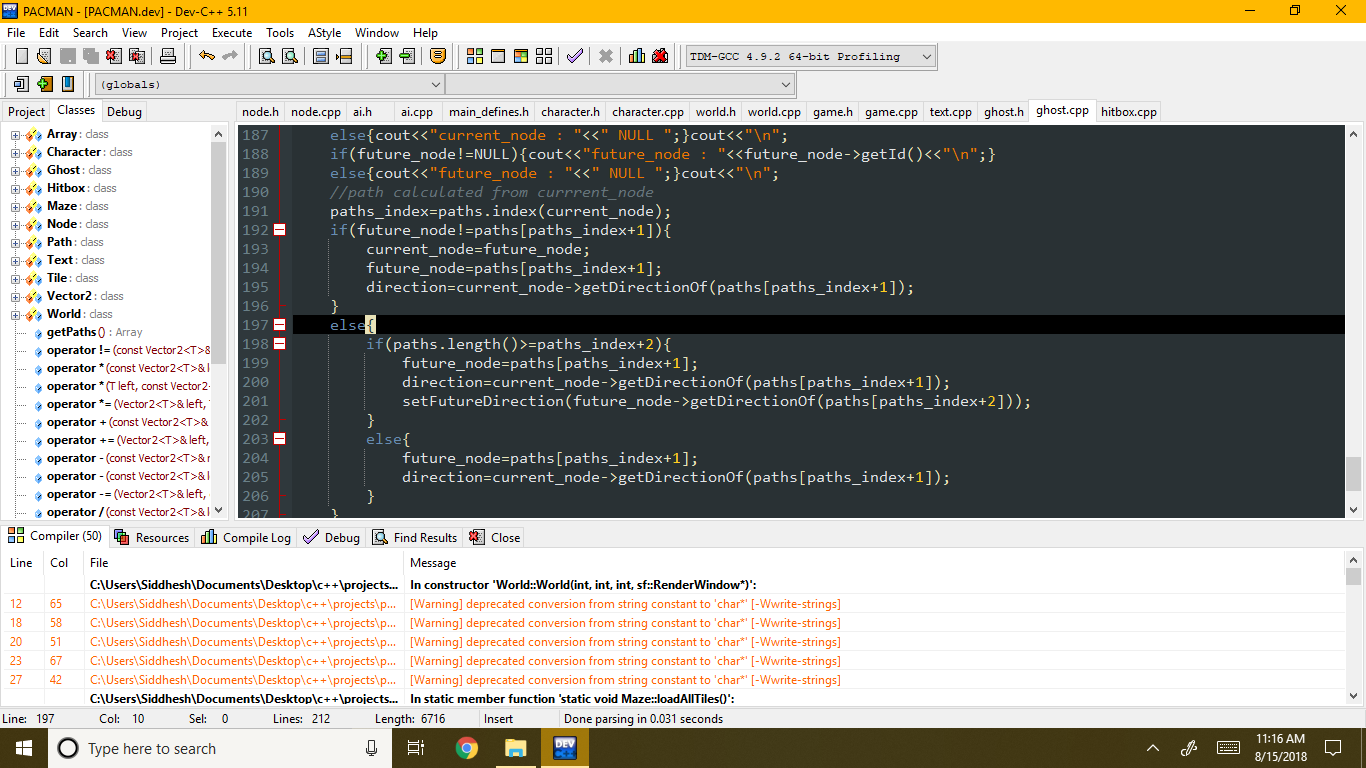The height and width of the screenshot is (768, 1366).
Task: Open the Compile Log bottom tab
Action: 246,537
